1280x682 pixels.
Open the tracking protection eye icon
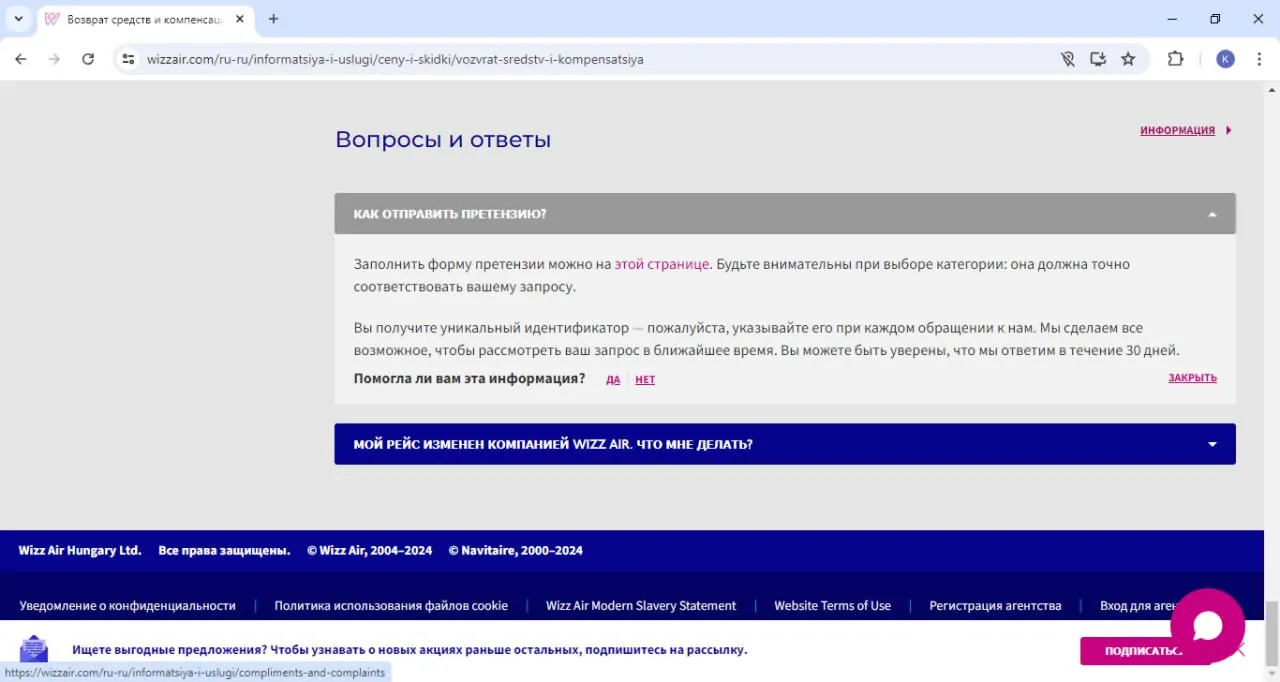pos(1068,59)
